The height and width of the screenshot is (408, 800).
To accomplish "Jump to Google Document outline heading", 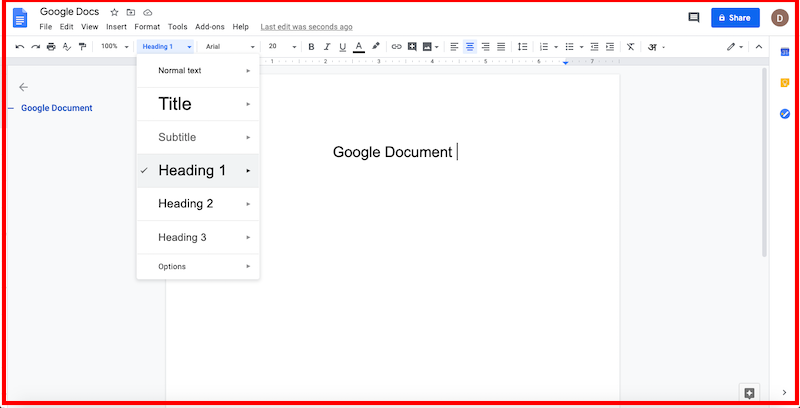I will pyautogui.click(x=57, y=108).
